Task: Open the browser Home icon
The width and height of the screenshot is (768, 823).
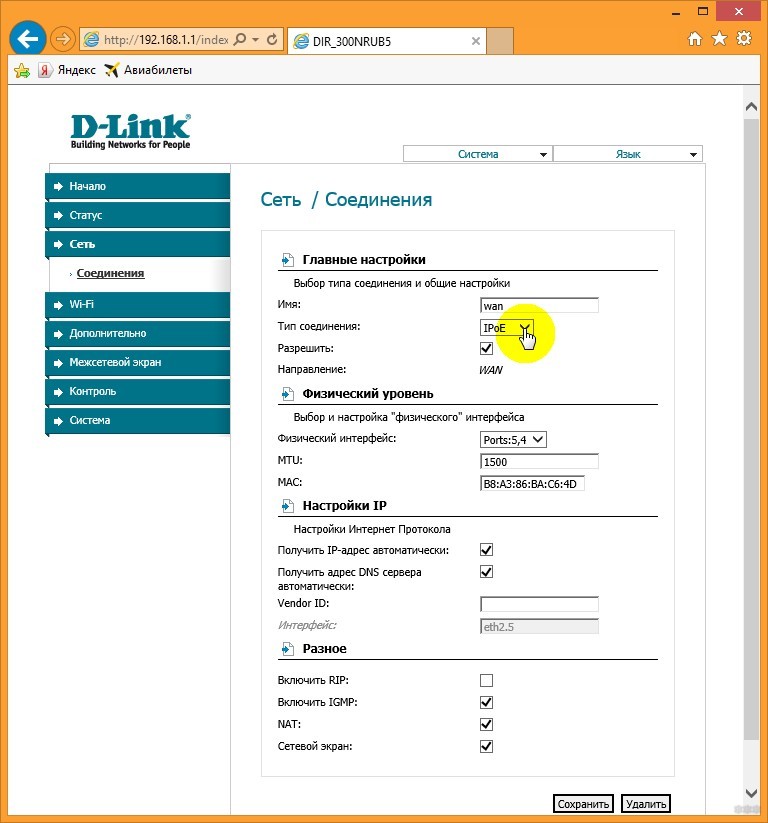Action: tap(695, 38)
